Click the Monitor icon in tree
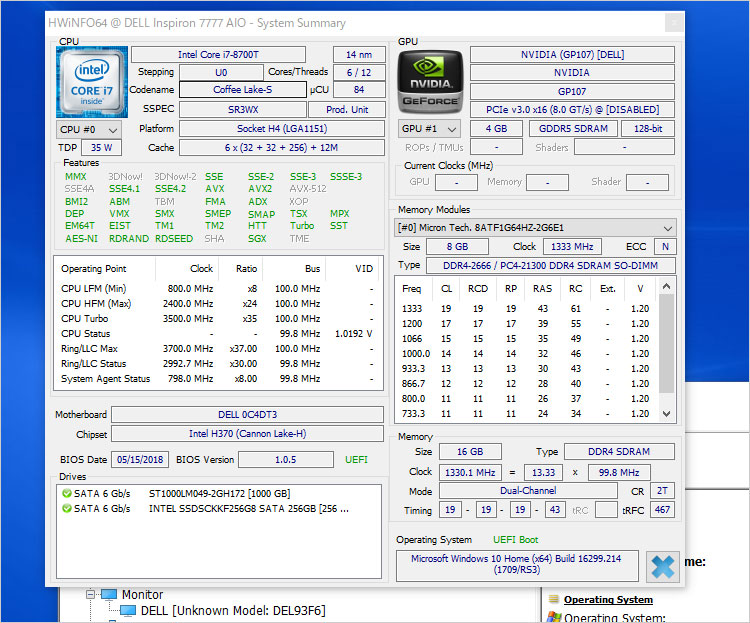The width and height of the screenshot is (750, 623). [x=109, y=594]
